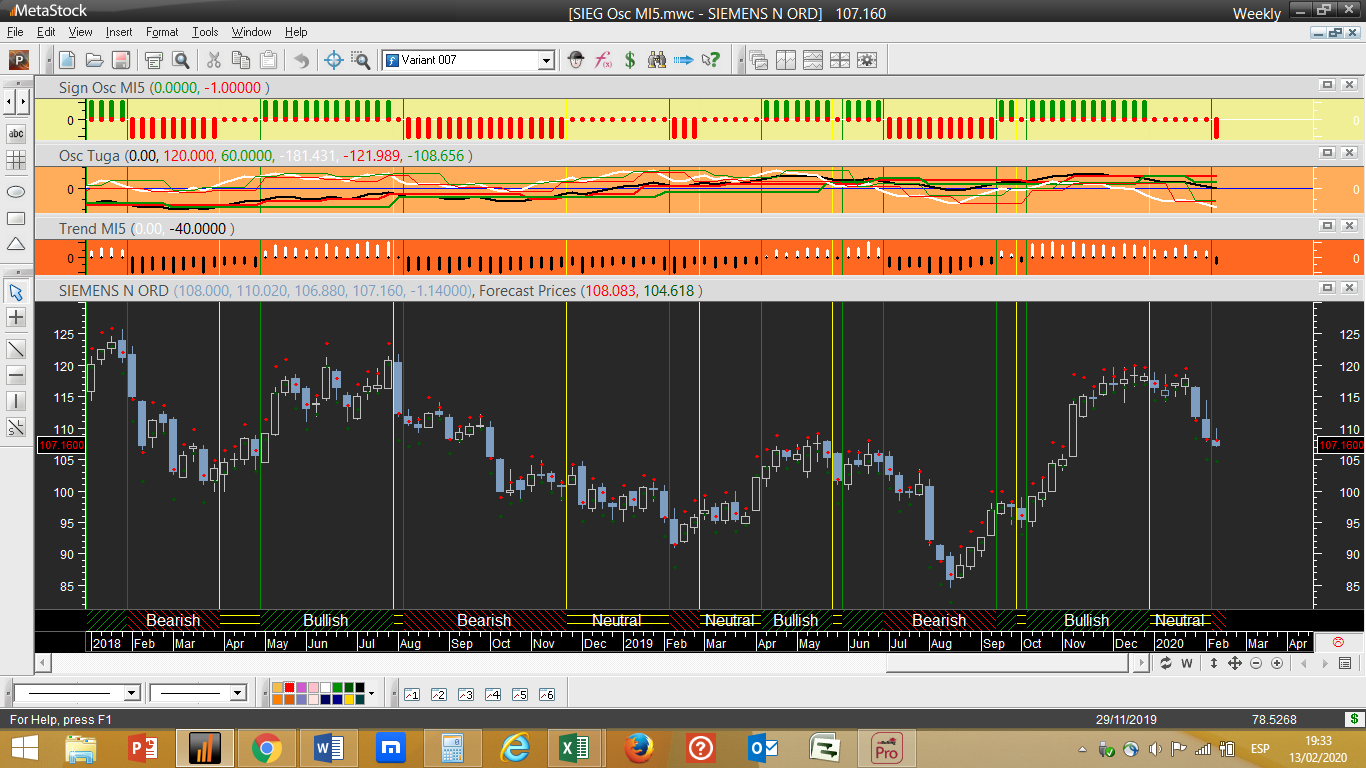
Task: Open the Tools menu
Action: (x=205, y=32)
